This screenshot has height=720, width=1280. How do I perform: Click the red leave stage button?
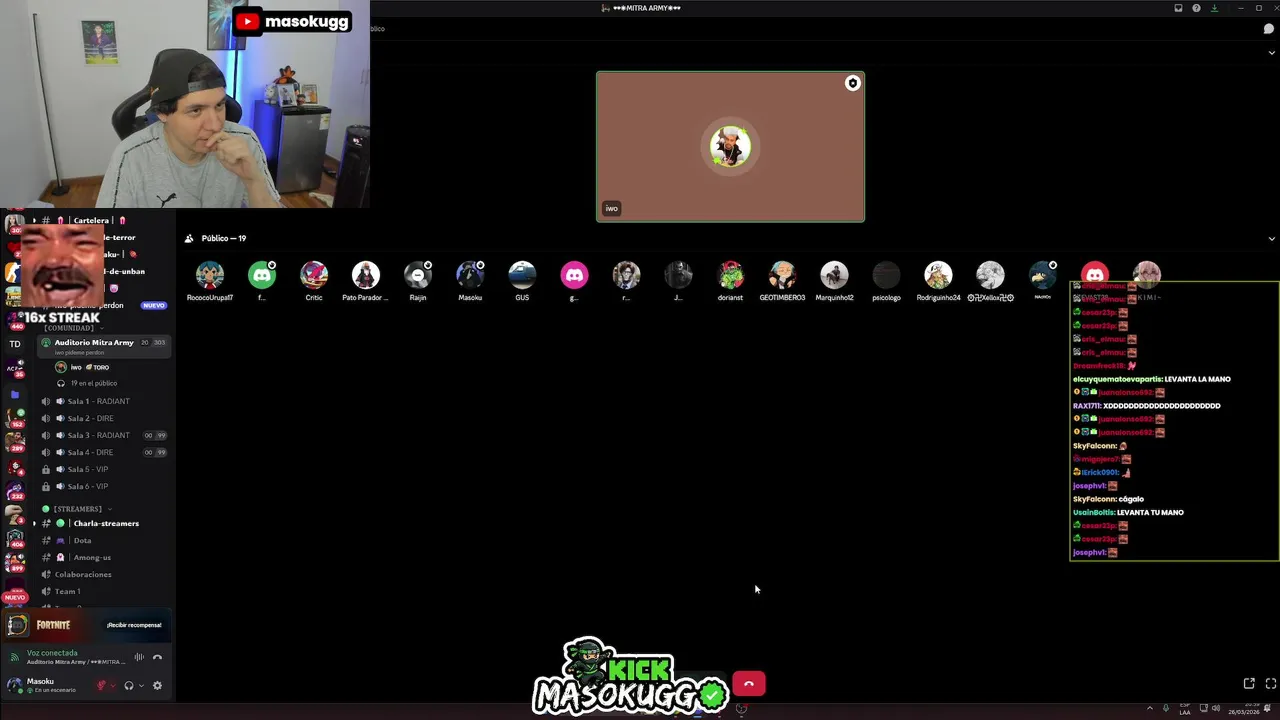(x=749, y=684)
